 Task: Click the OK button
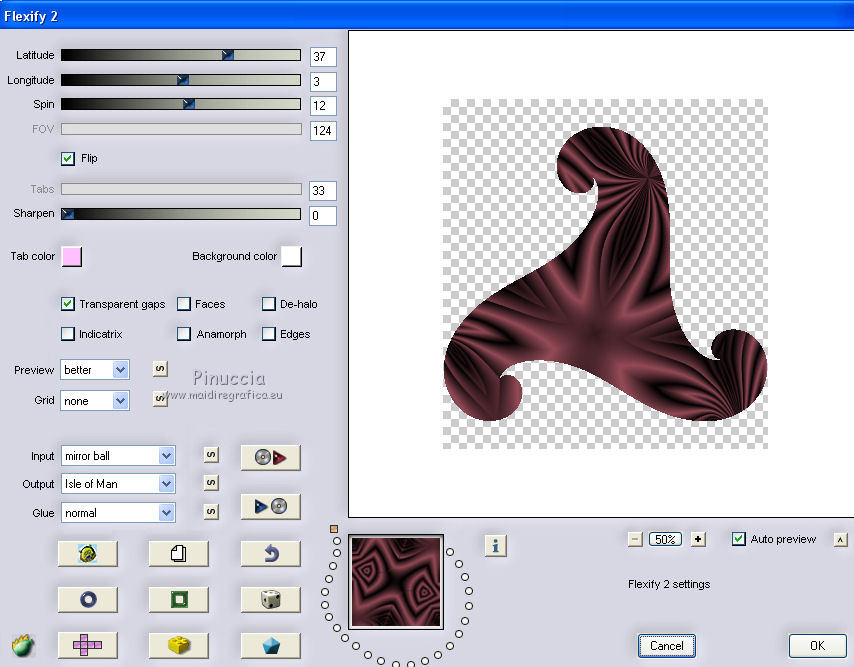click(x=817, y=646)
